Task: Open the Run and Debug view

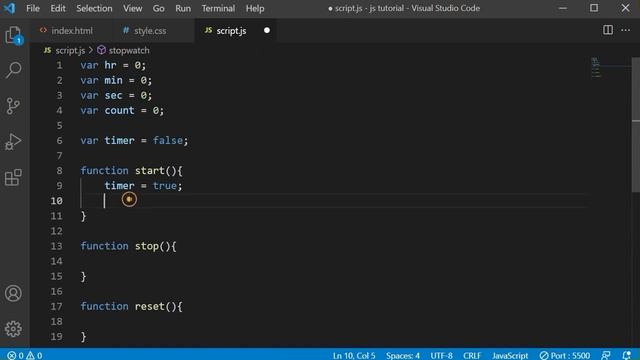Action: point(13,142)
